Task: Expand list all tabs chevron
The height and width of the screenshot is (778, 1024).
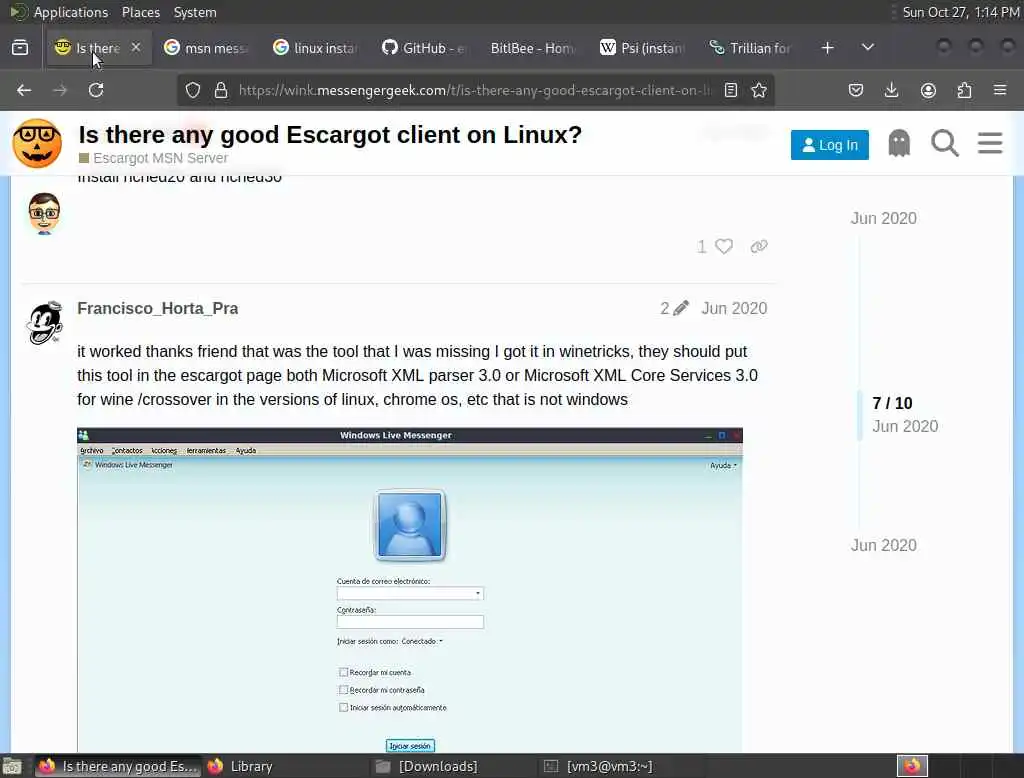Action: (x=868, y=47)
